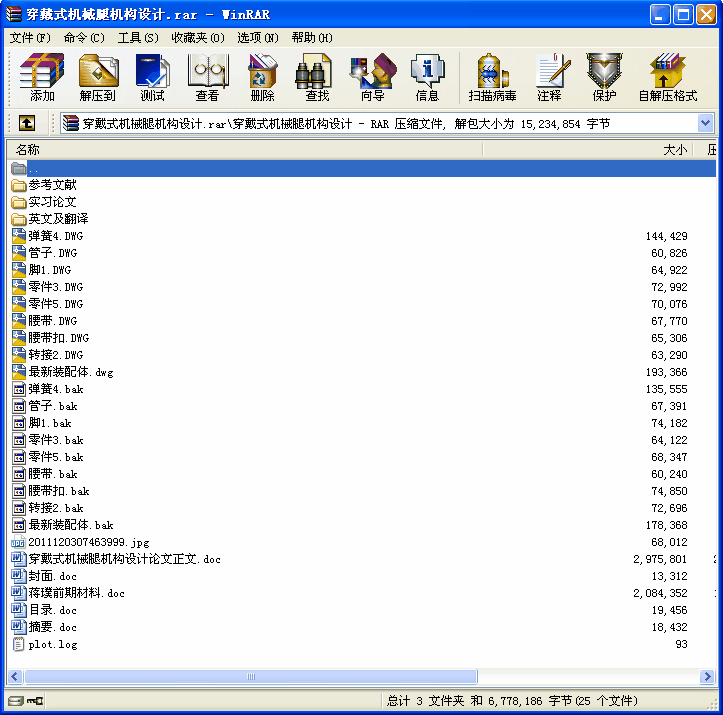Click the Virus Scan (扫描病毒) icon
The width and height of the screenshot is (723, 715).
492,77
